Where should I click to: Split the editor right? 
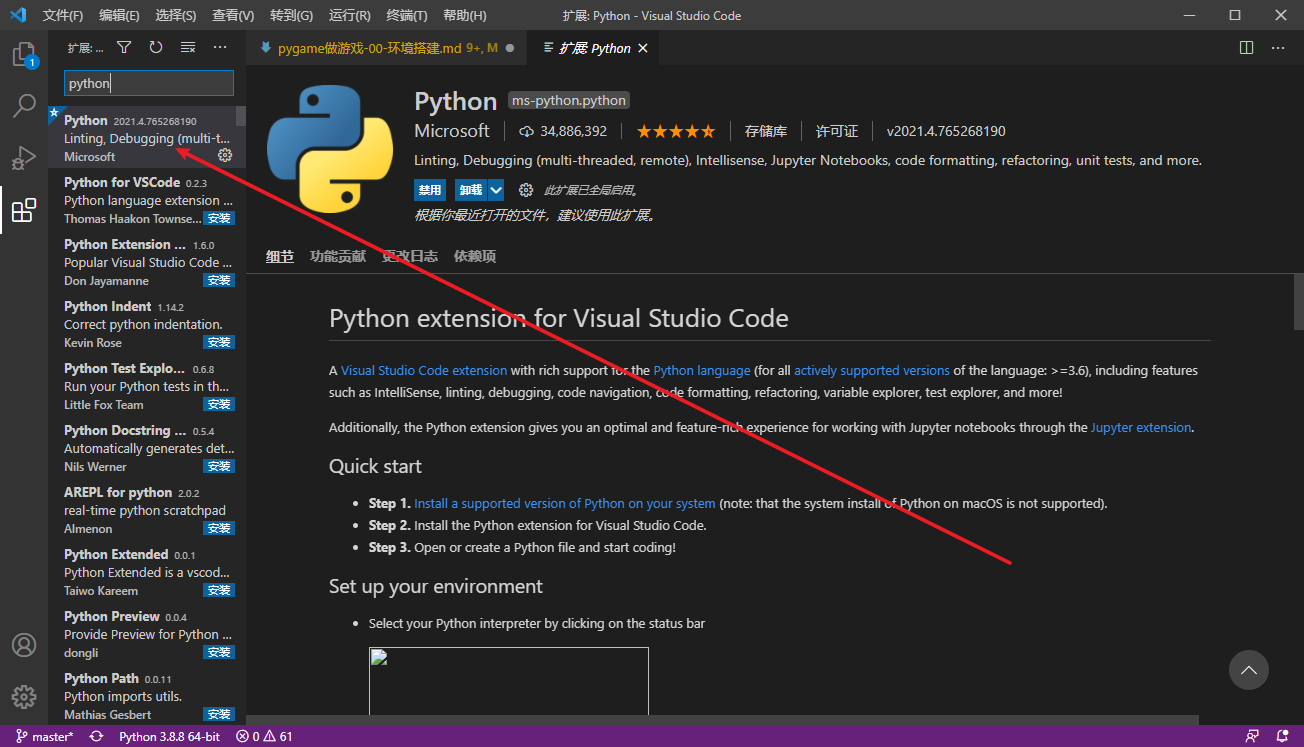[x=1246, y=47]
